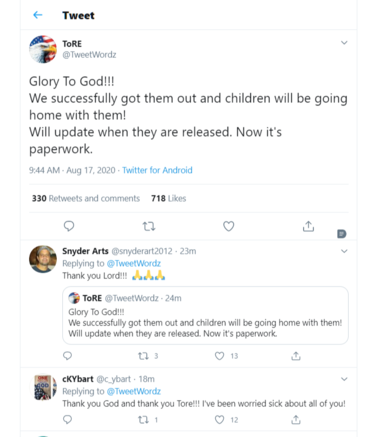Screen dimensions: 366x437
Task: Like the main Glory To God tweet
Action: coord(228,226)
